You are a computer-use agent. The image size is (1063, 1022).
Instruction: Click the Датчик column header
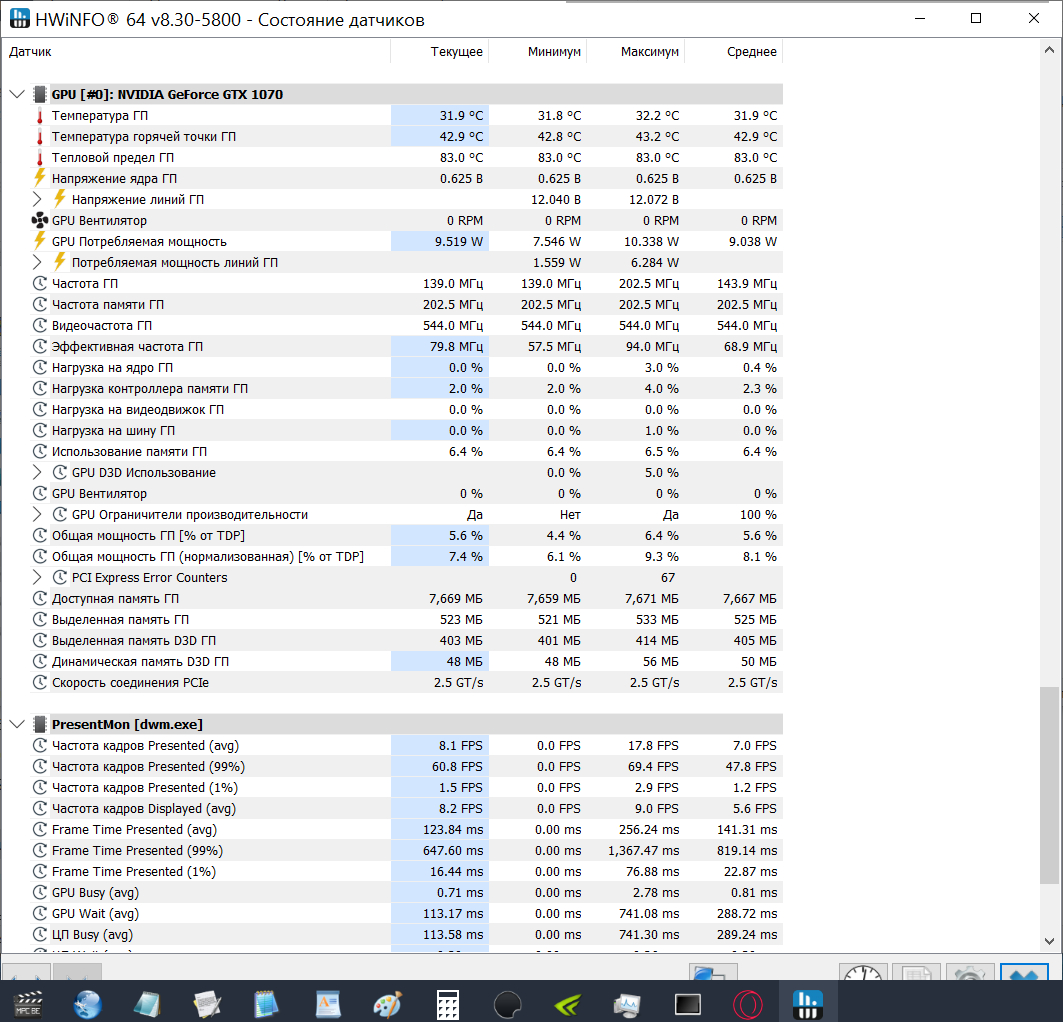(196, 52)
